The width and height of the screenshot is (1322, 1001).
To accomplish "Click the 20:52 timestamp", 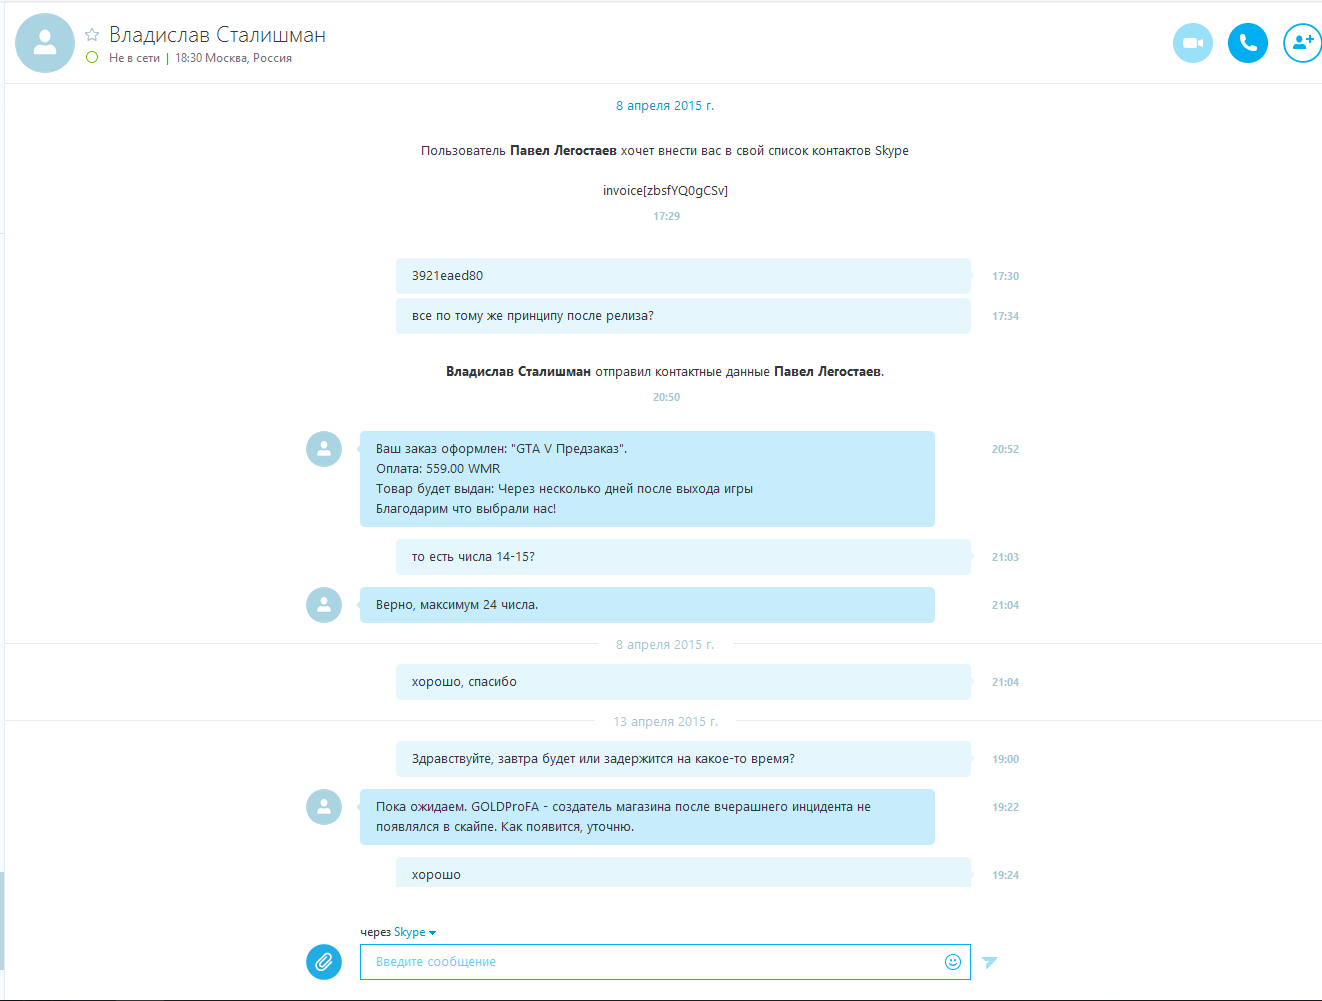I will [1005, 449].
